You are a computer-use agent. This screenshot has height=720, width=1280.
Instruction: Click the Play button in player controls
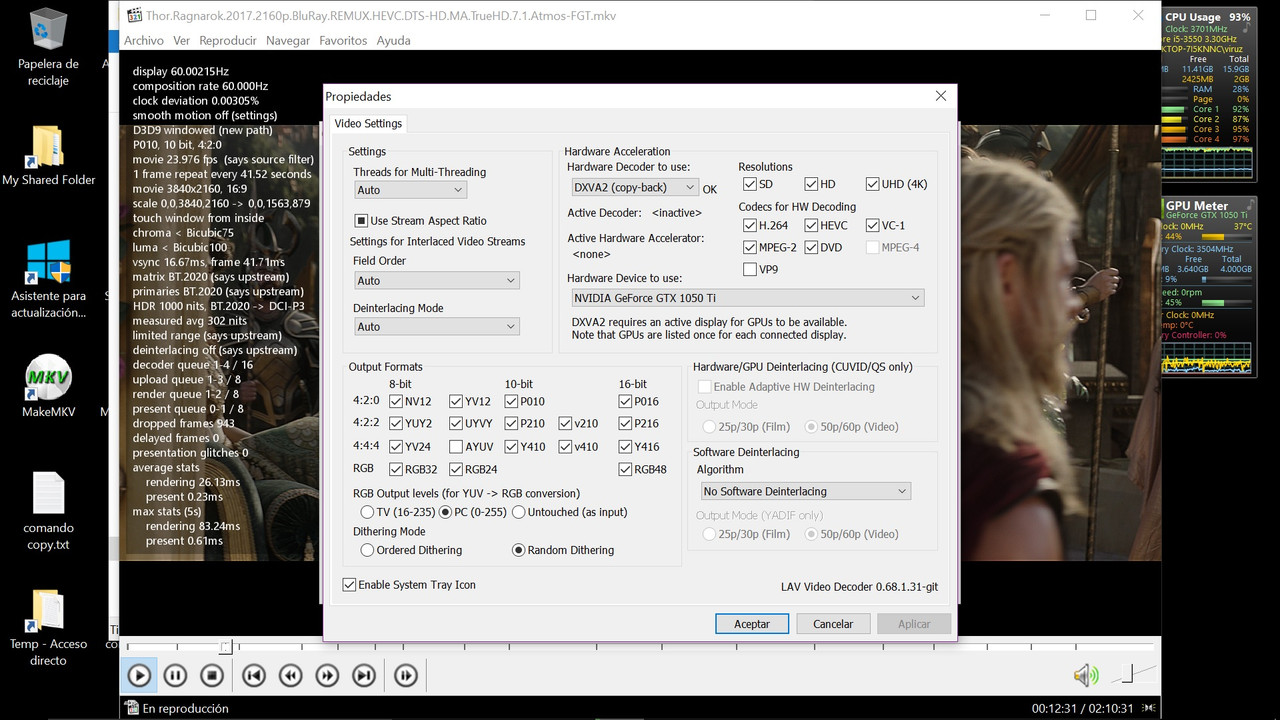[x=139, y=676]
